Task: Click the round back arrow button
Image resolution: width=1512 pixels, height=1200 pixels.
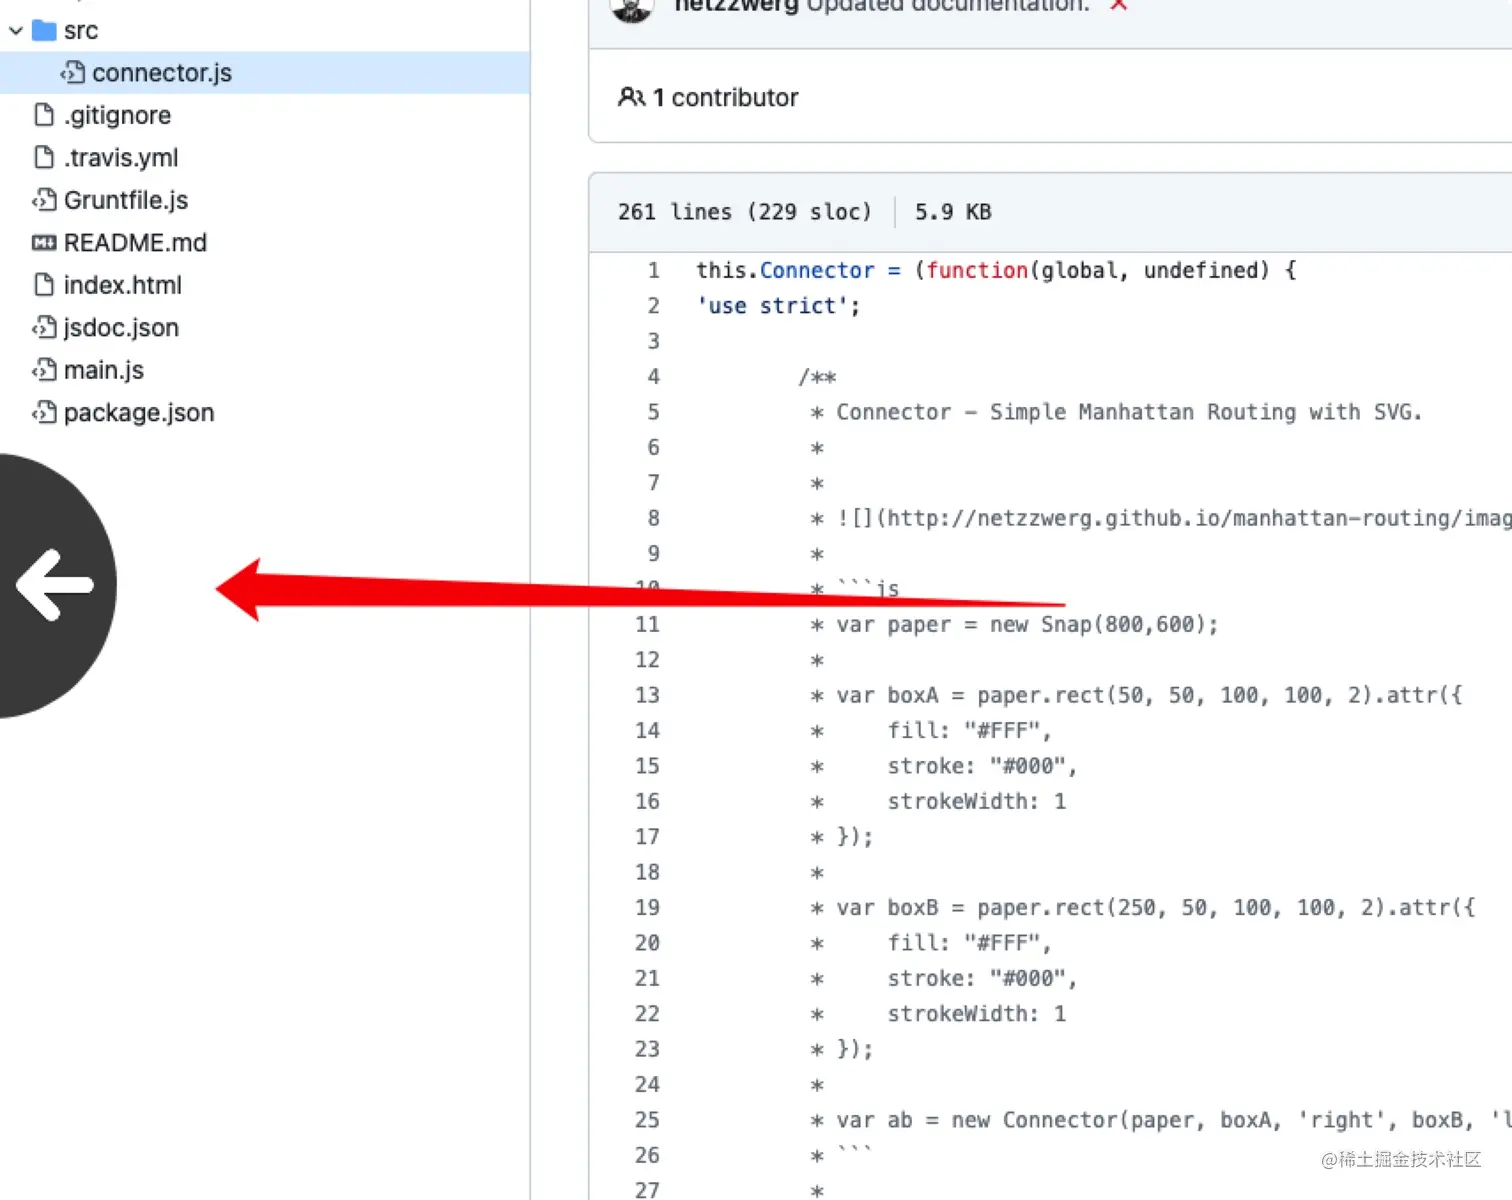Action: [57, 586]
